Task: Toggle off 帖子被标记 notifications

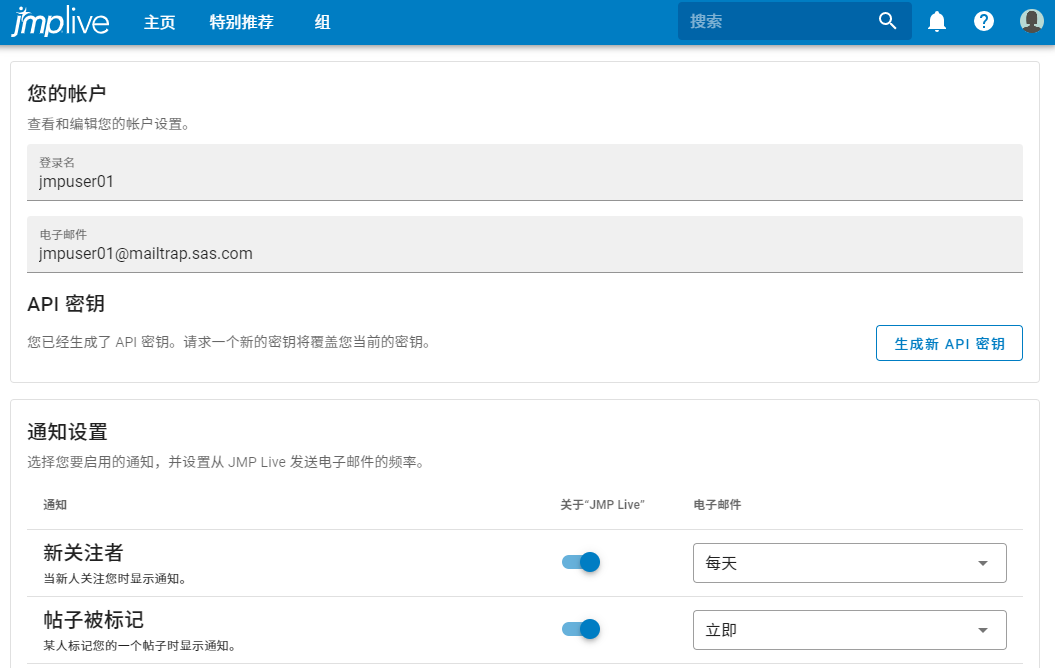Action: click(x=580, y=629)
